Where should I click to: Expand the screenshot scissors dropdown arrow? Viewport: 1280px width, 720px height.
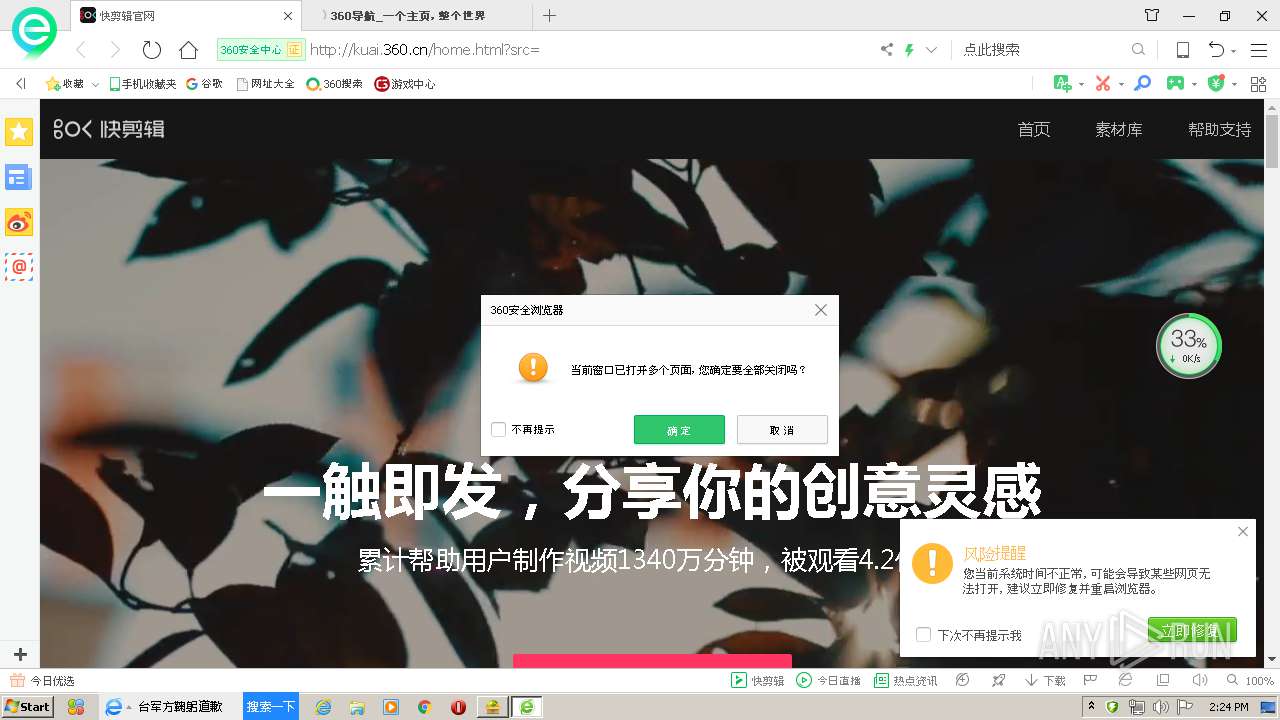click(x=1121, y=85)
